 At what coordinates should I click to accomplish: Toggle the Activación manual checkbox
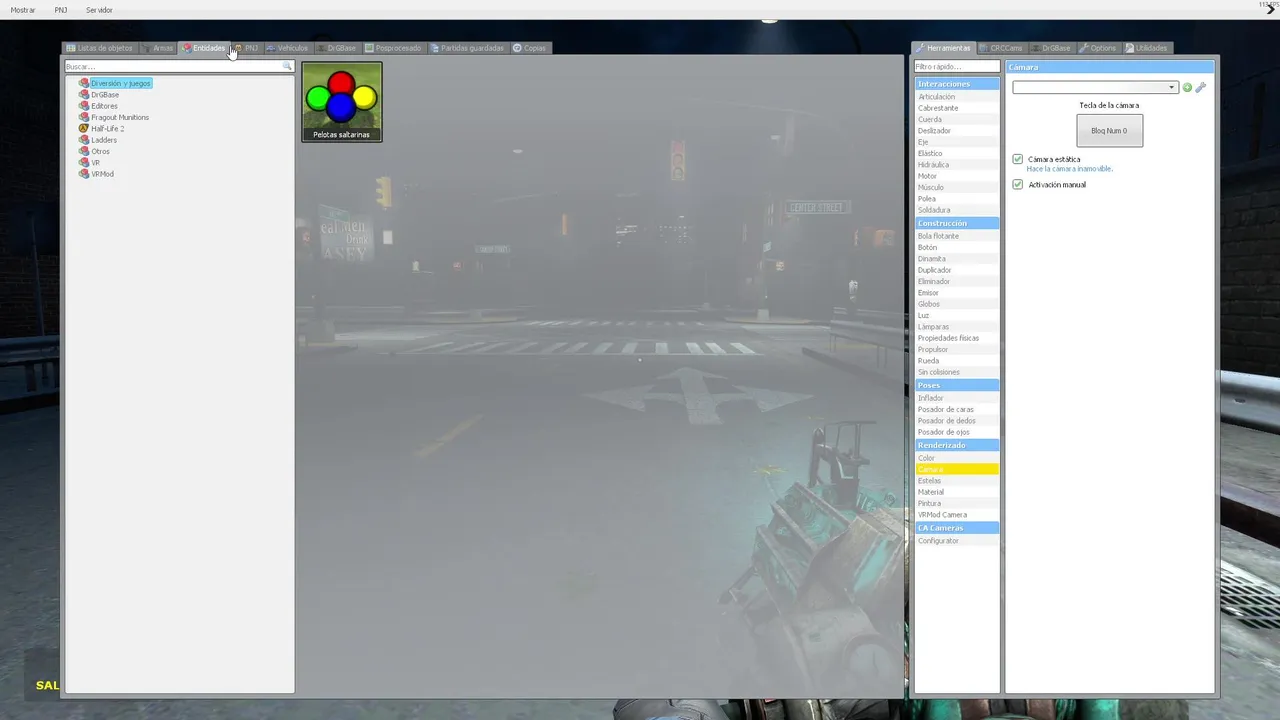[1018, 185]
